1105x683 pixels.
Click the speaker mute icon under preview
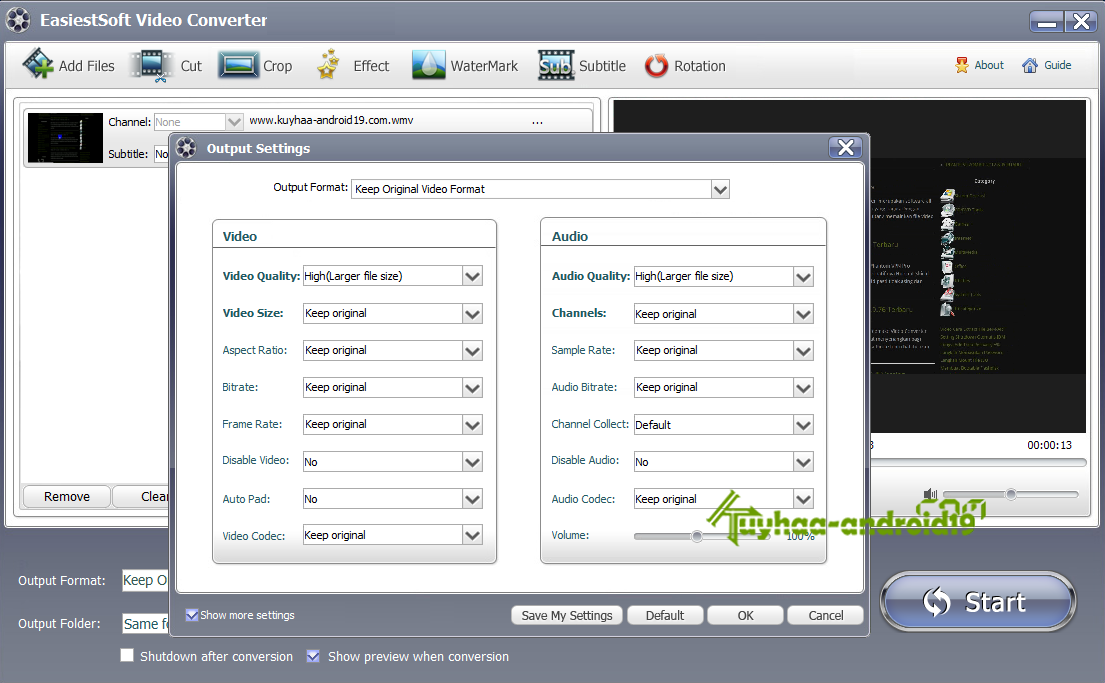tap(930, 495)
